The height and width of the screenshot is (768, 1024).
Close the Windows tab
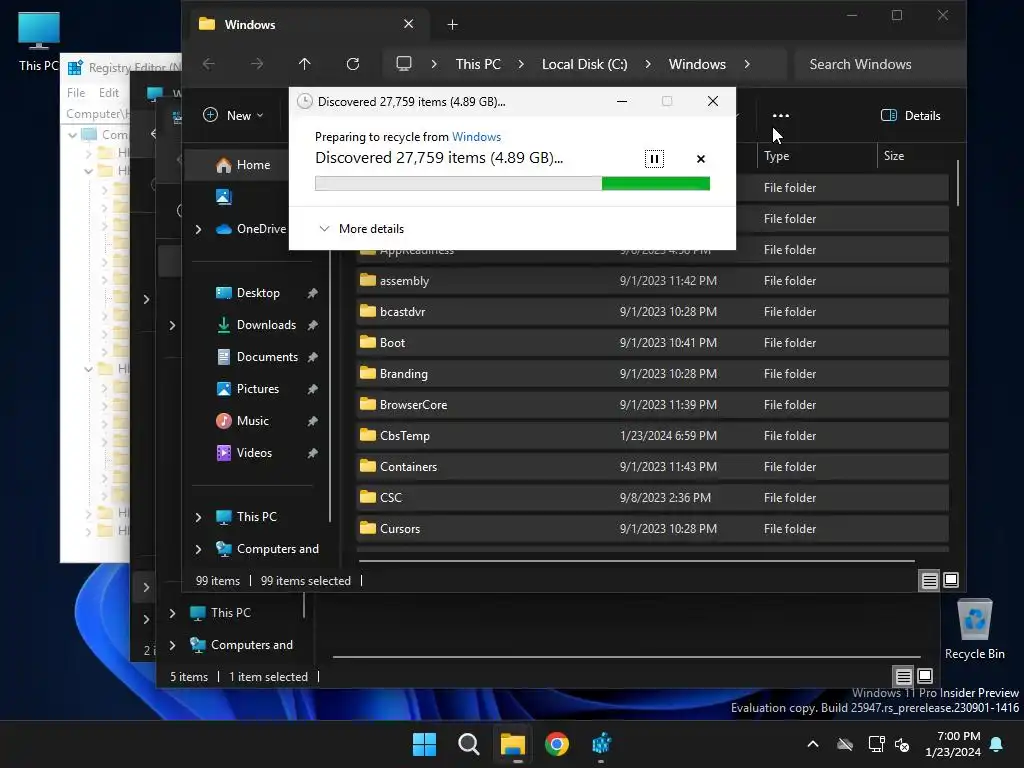(409, 24)
